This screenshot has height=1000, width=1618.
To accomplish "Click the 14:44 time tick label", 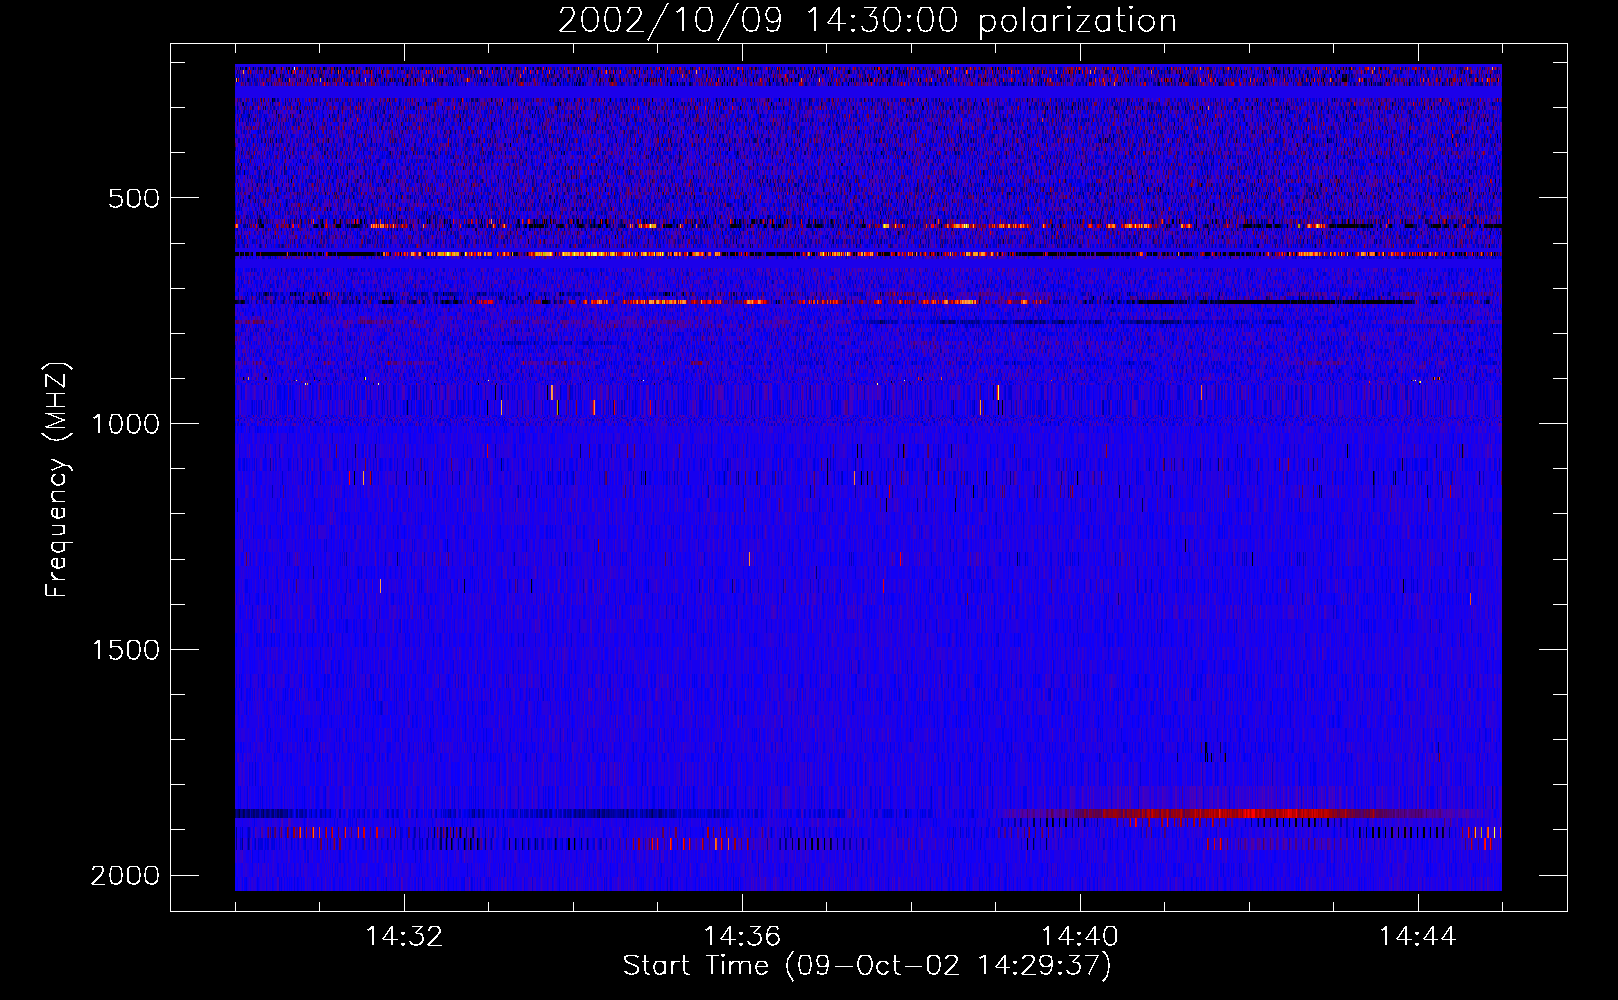I will point(1418,937).
